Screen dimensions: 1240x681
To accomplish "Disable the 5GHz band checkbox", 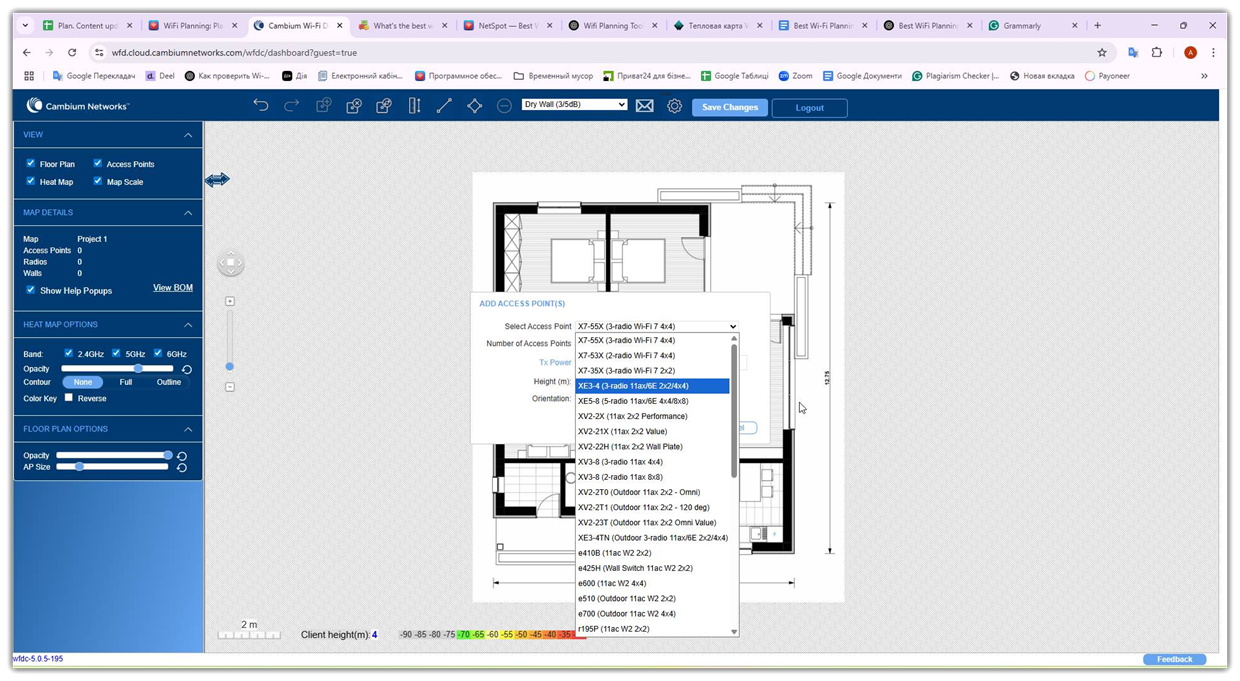I will (115, 353).
